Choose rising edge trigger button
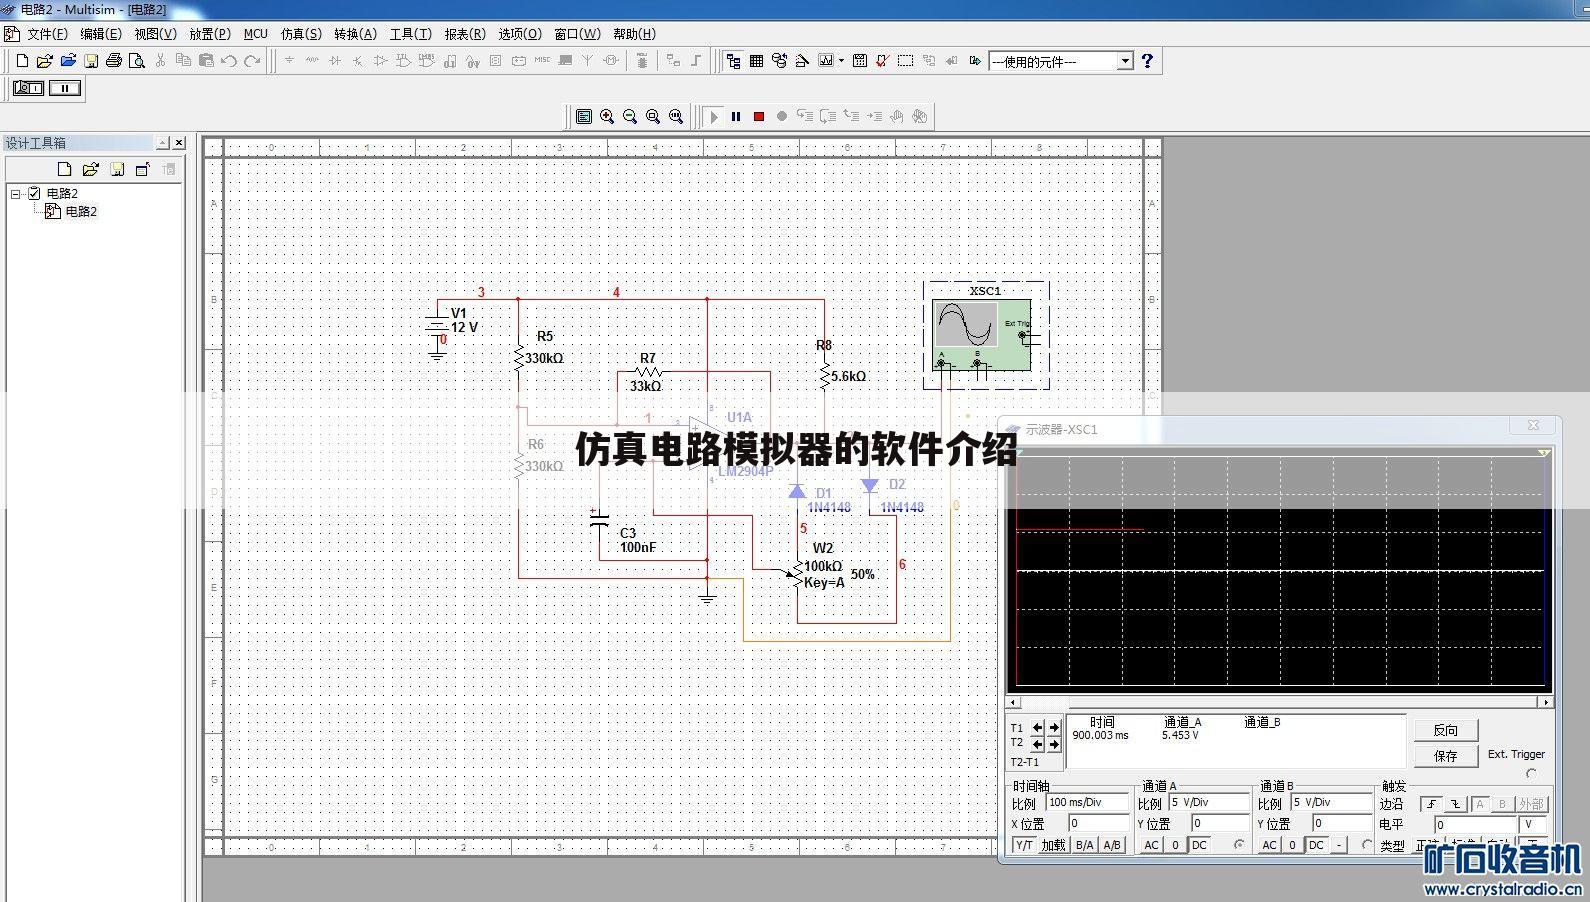This screenshot has height=902, width=1590. click(x=1432, y=804)
